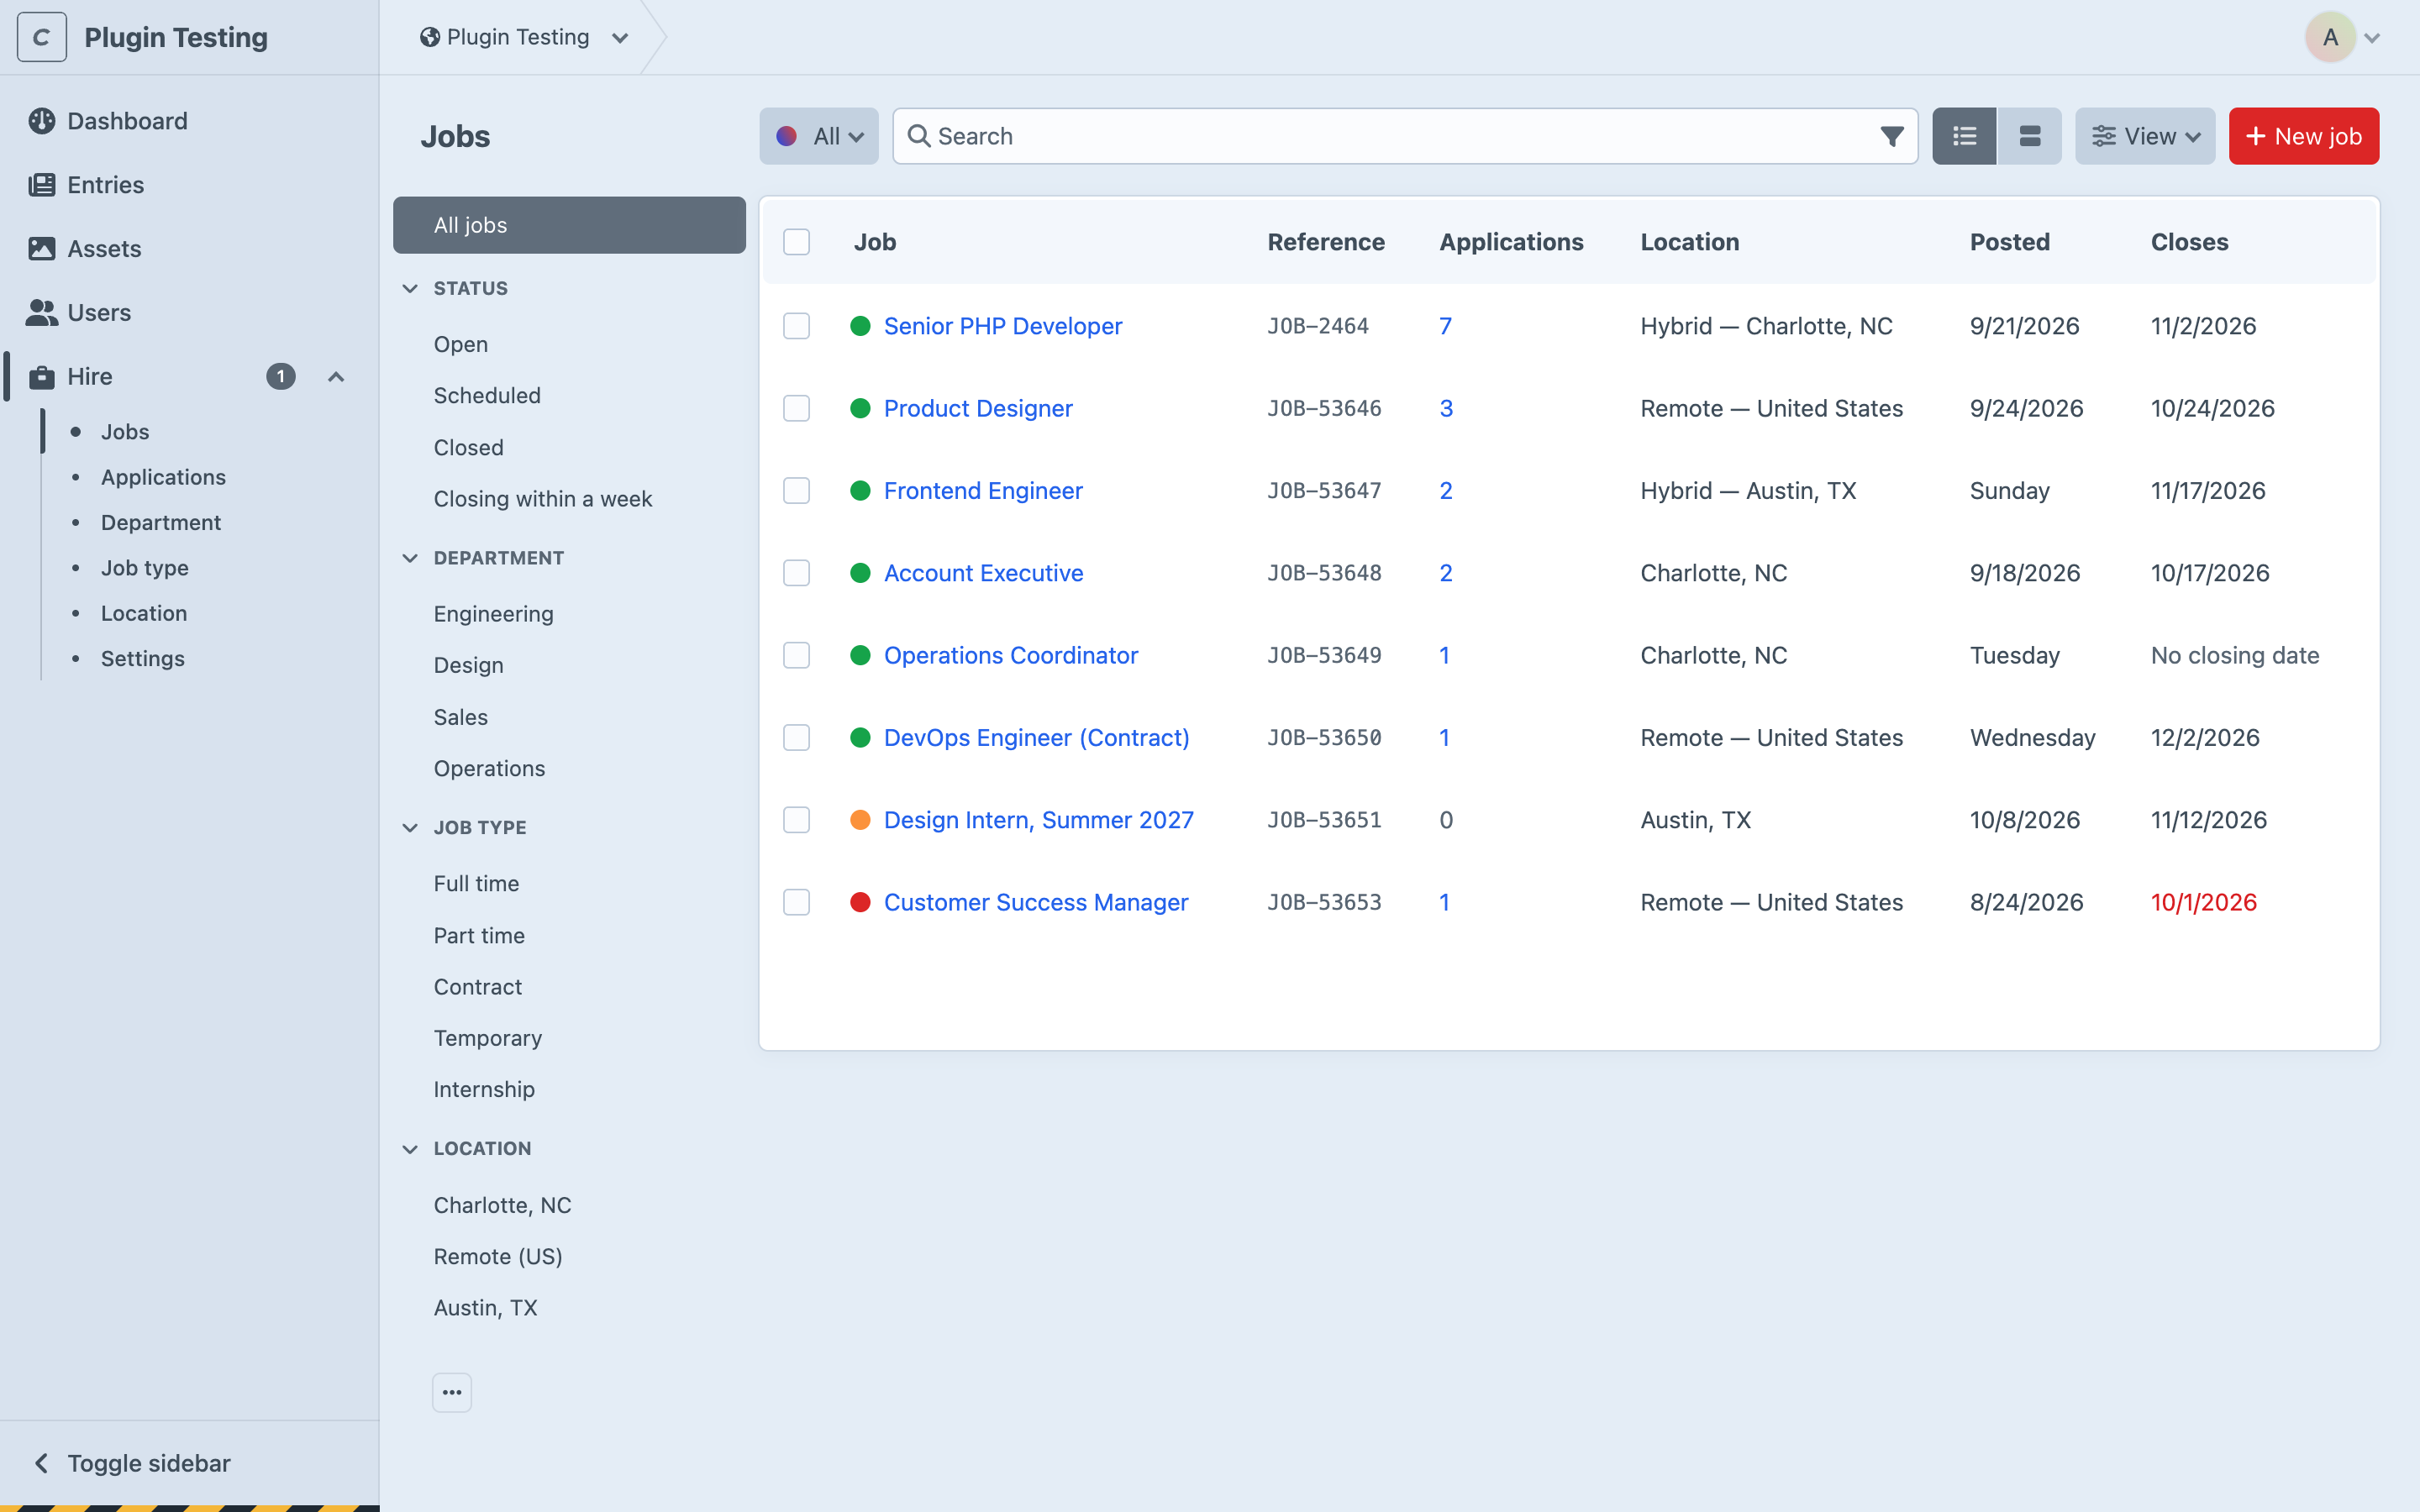Click the Assets image icon

[42, 249]
